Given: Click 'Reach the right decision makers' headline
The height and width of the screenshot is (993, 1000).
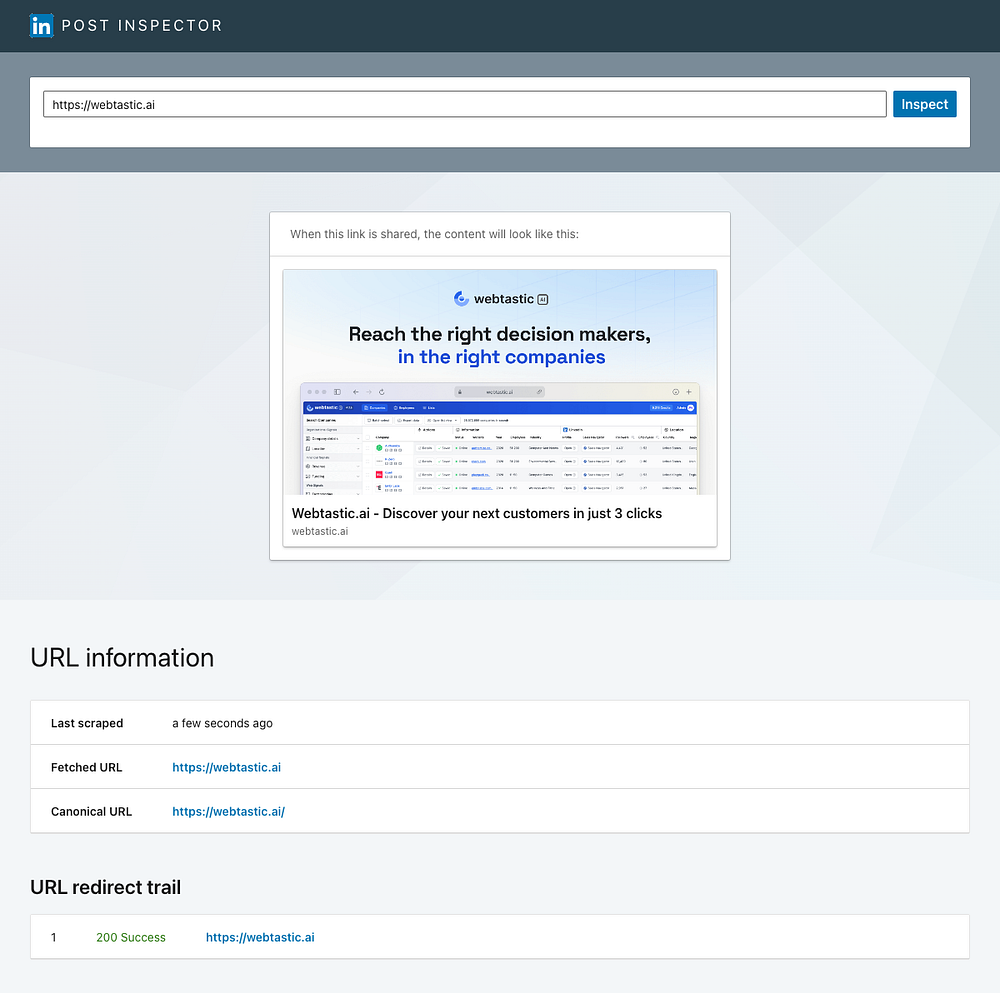Looking at the screenshot, I should tap(500, 334).
